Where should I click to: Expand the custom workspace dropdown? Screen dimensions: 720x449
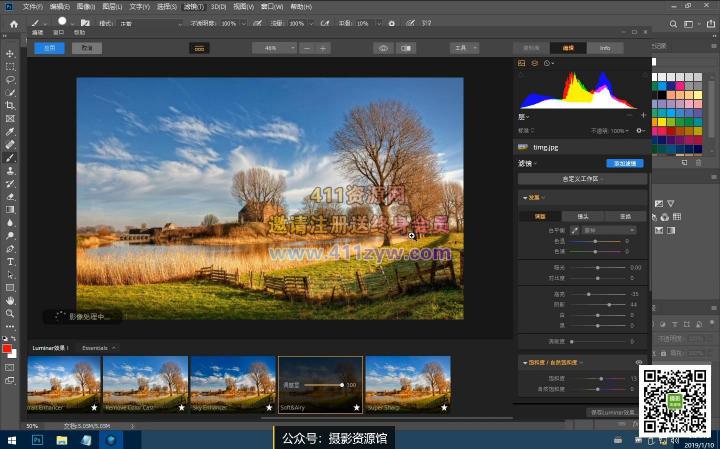582,178
